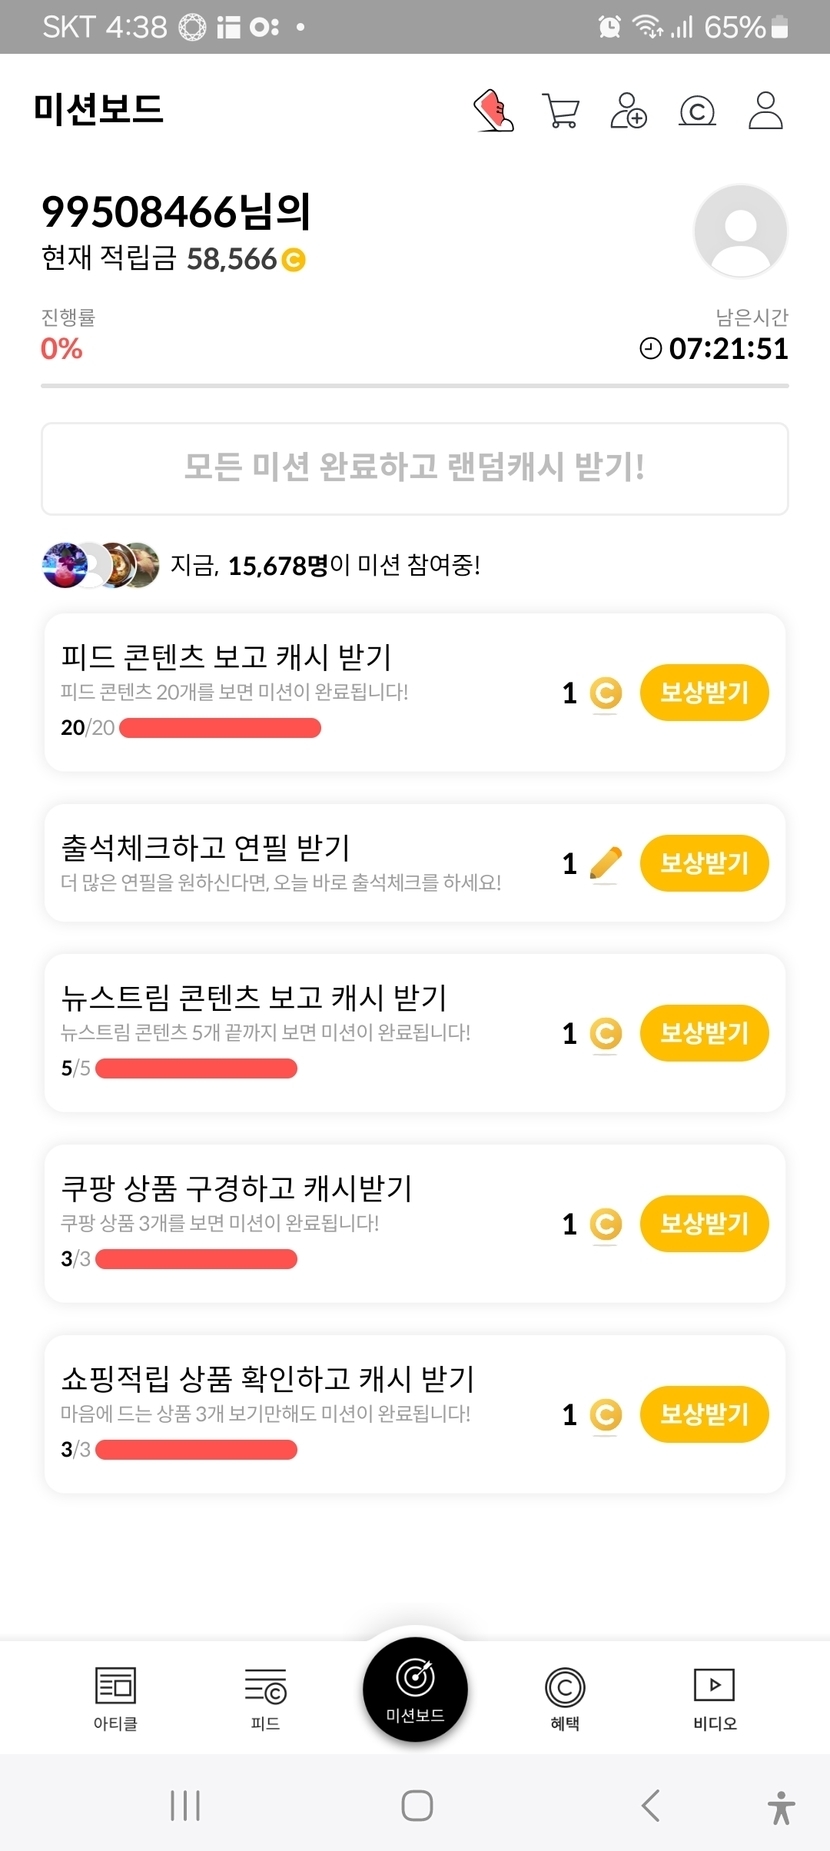Open the my profile icon in header
Viewport: 830px width, 1851px height.
765,111
